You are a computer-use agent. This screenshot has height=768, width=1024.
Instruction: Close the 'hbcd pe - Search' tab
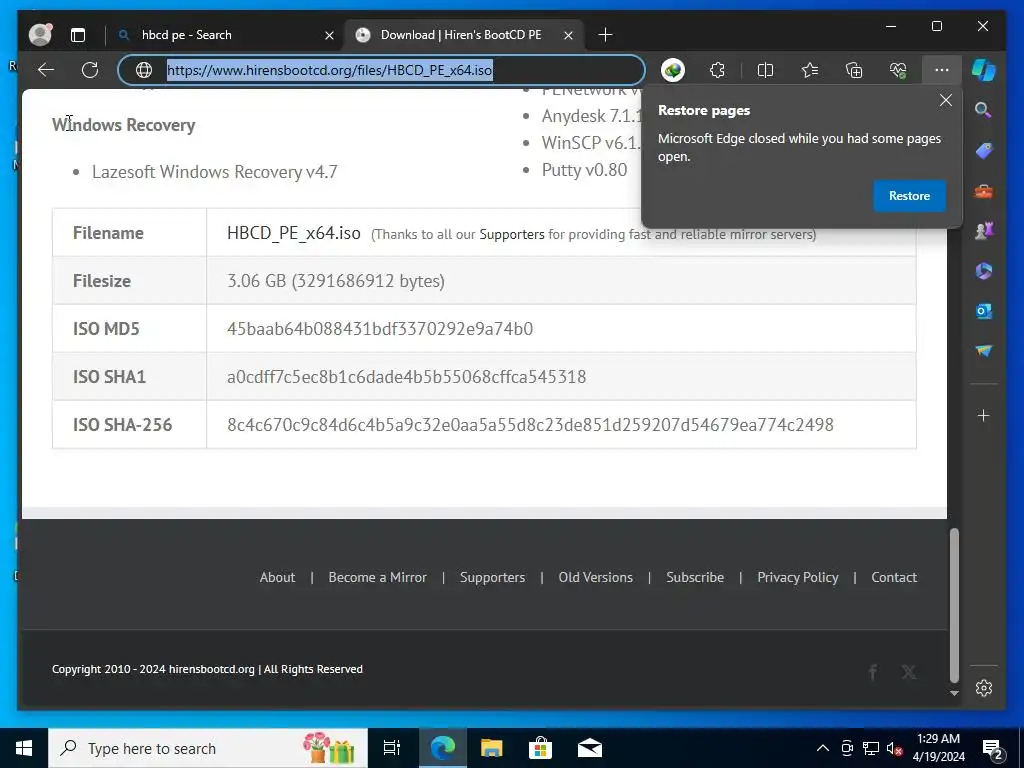(329, 35)
